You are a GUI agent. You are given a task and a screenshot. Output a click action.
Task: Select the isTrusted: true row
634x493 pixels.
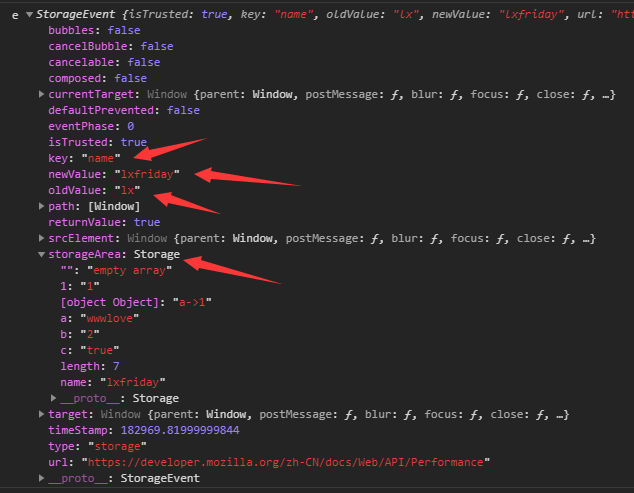click(97, 142)
